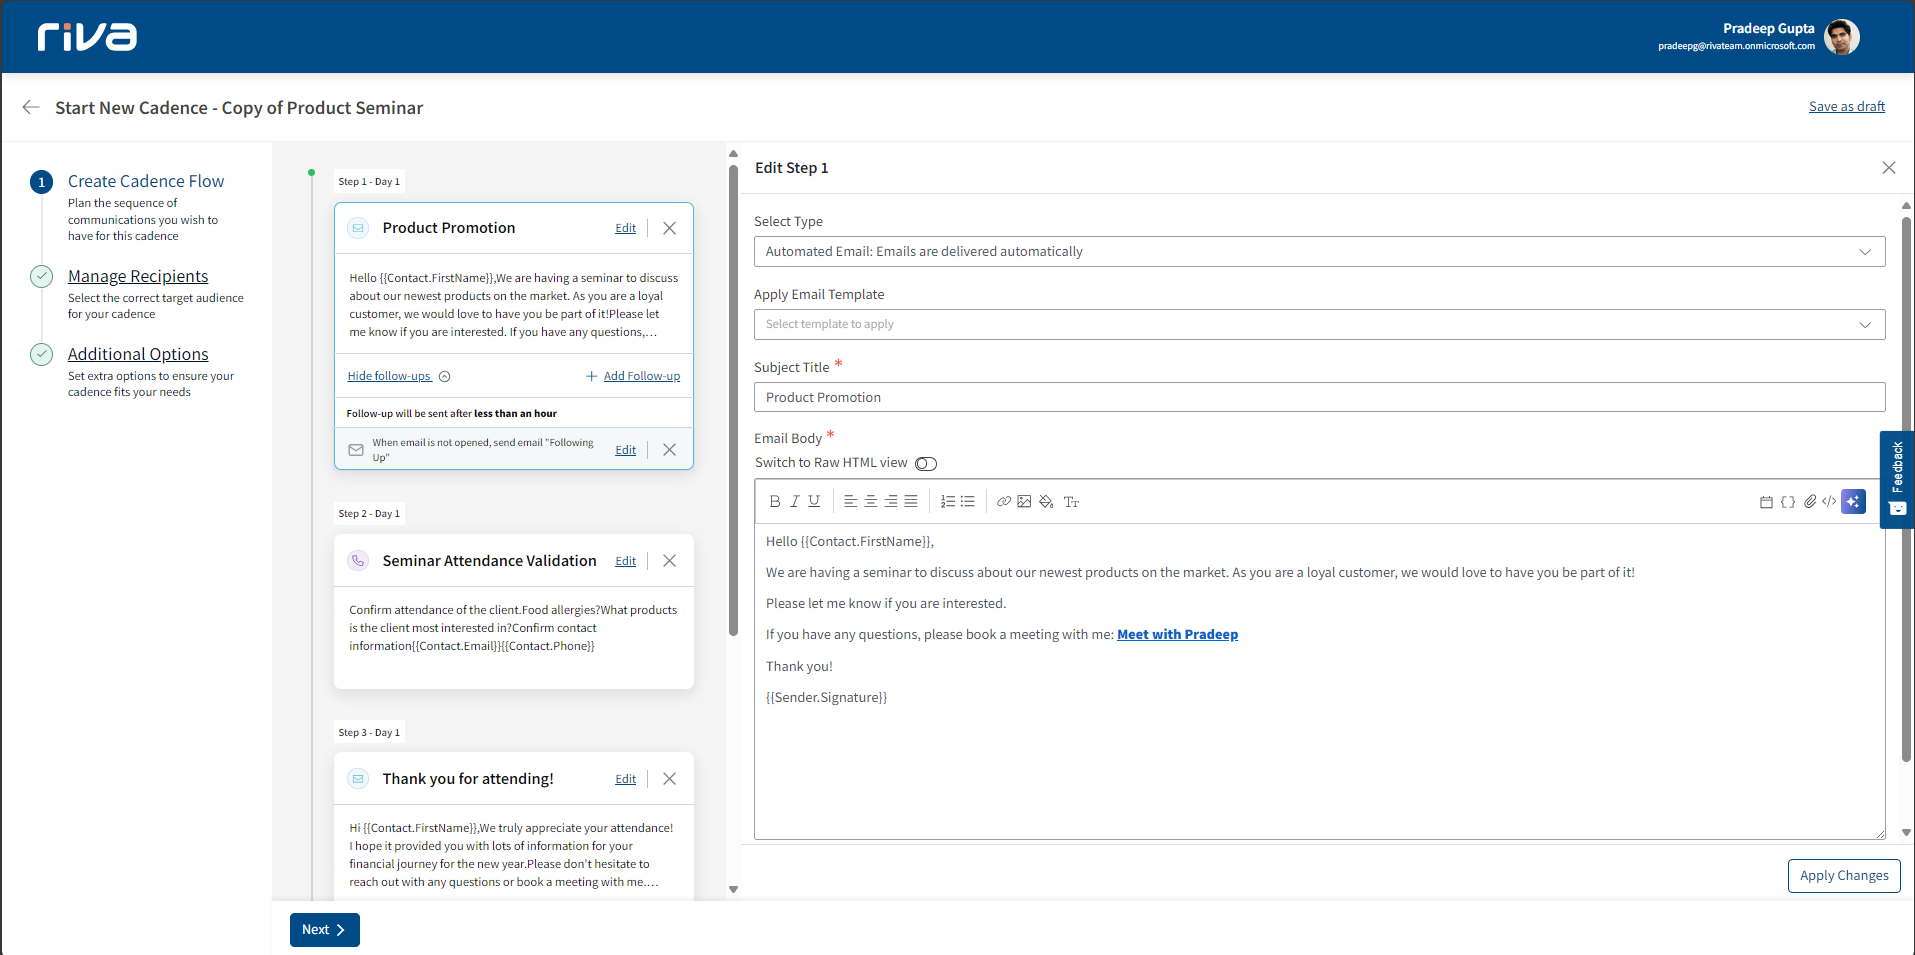The width and height of the screenshot is (1915, 955).
Task: Click the Apply Changes button
Action: tap(1843, 876)
